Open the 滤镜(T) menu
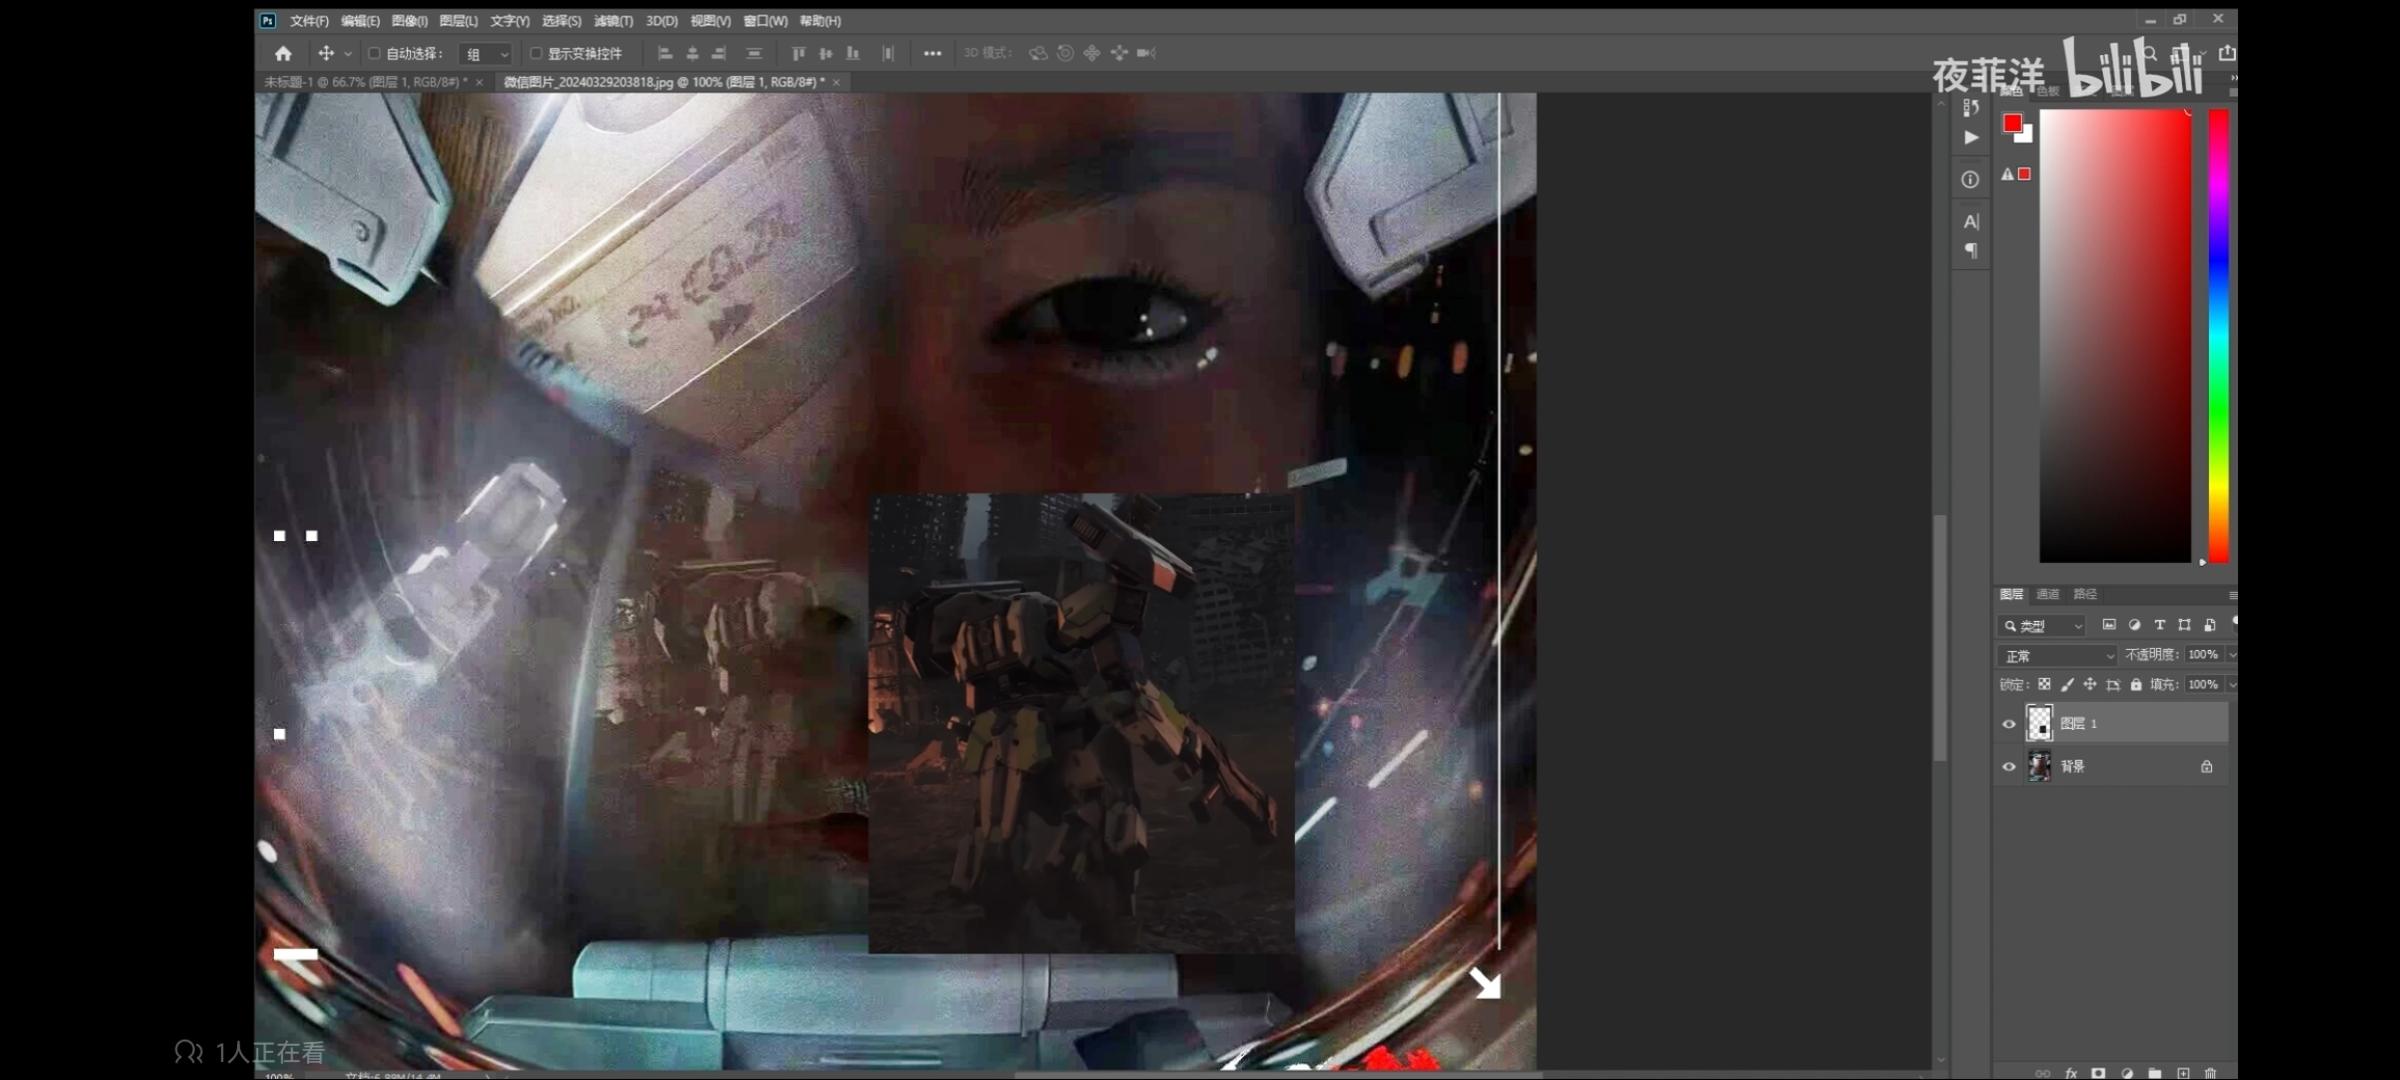Screen dimensions: 2400x1080 613,21
